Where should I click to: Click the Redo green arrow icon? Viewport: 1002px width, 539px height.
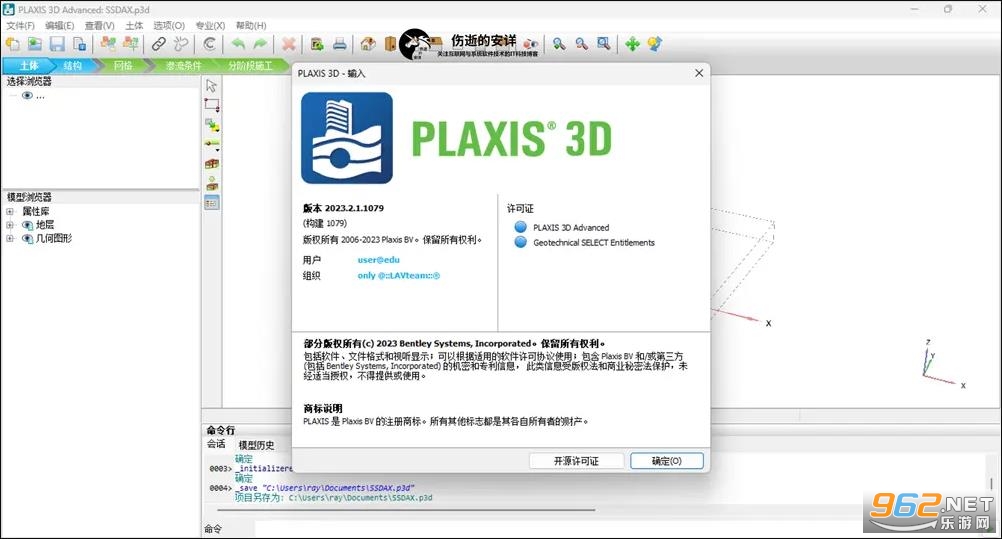[x=260, y=44]
